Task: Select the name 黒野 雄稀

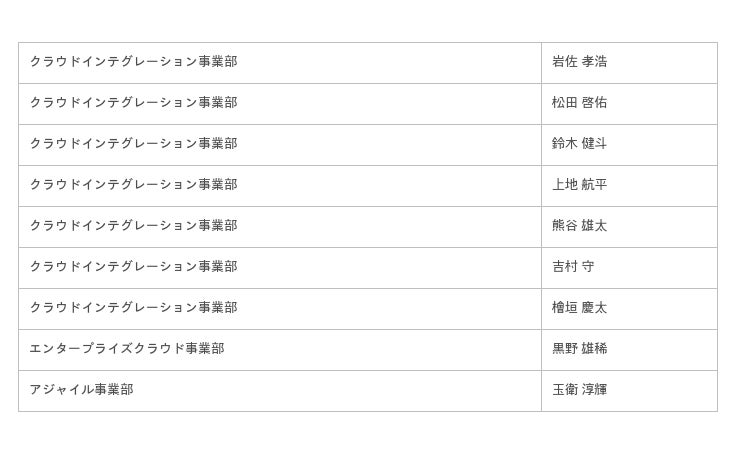Action: point(580,349)
